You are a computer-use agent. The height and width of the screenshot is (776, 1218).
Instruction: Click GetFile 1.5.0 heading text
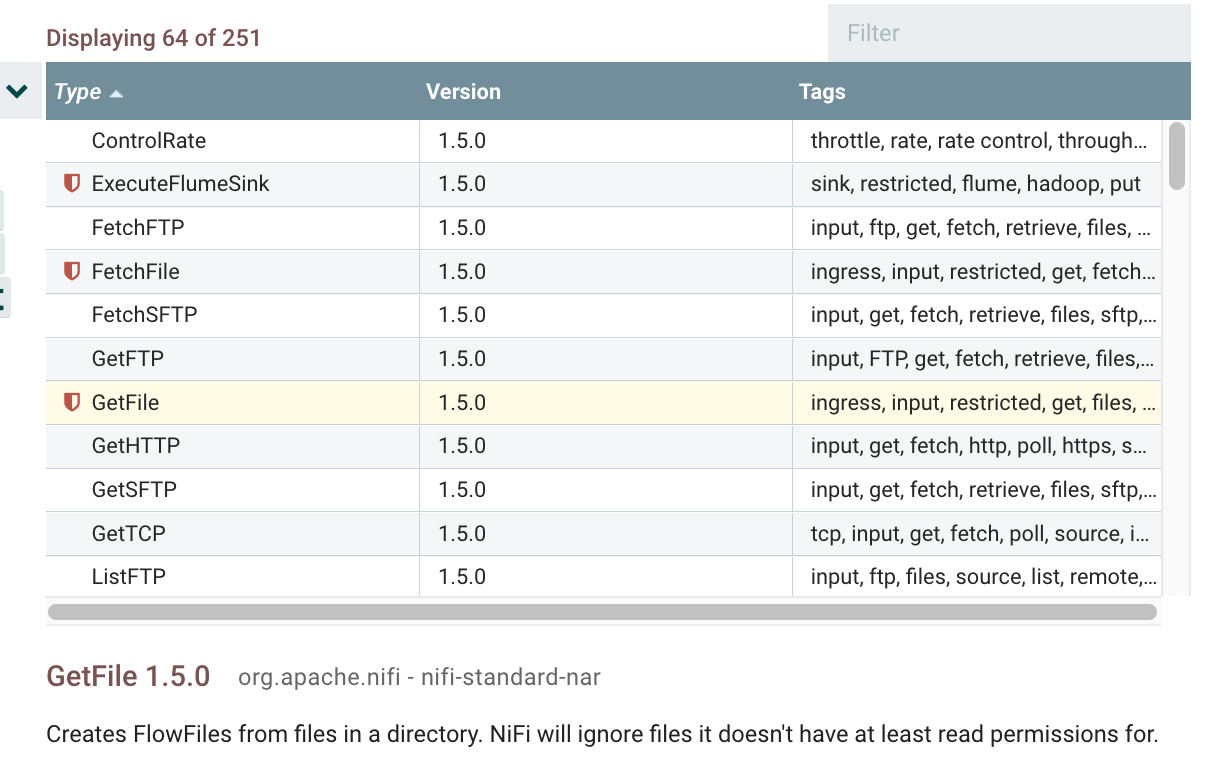(x=128, y=677)
